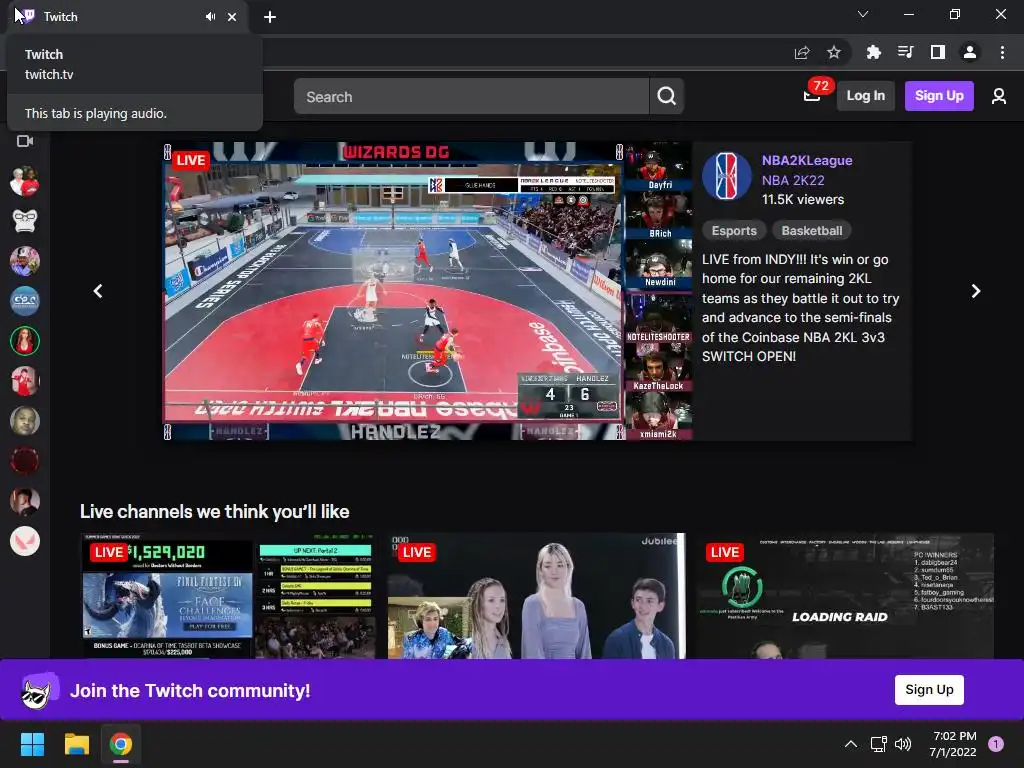Go to next featured stream in carousel
The width and height of the screenshot is (1024, 768).
976,291
